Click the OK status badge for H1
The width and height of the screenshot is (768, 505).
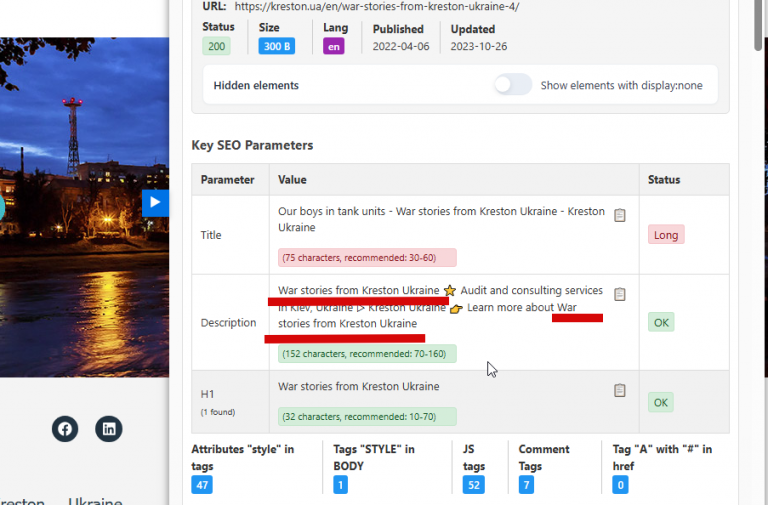coord(661,403)
